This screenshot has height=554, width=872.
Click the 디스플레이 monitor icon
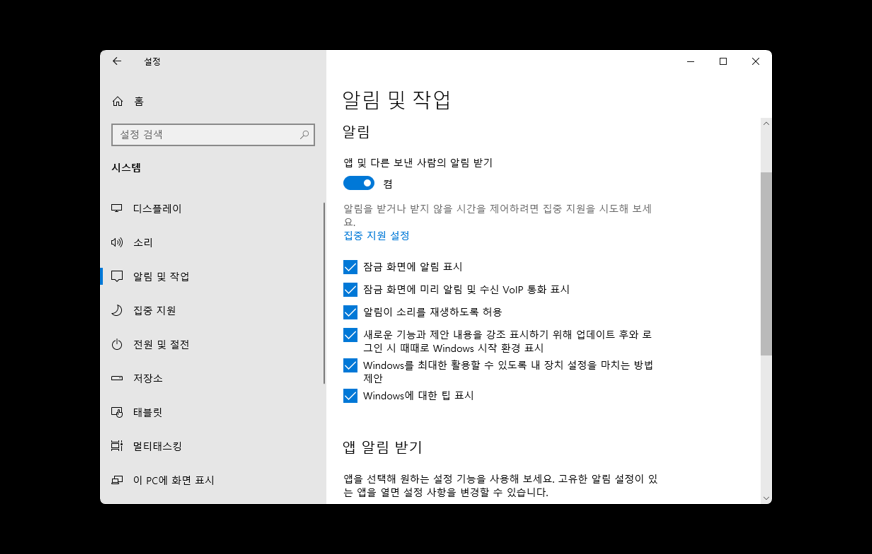pos(117,209)
